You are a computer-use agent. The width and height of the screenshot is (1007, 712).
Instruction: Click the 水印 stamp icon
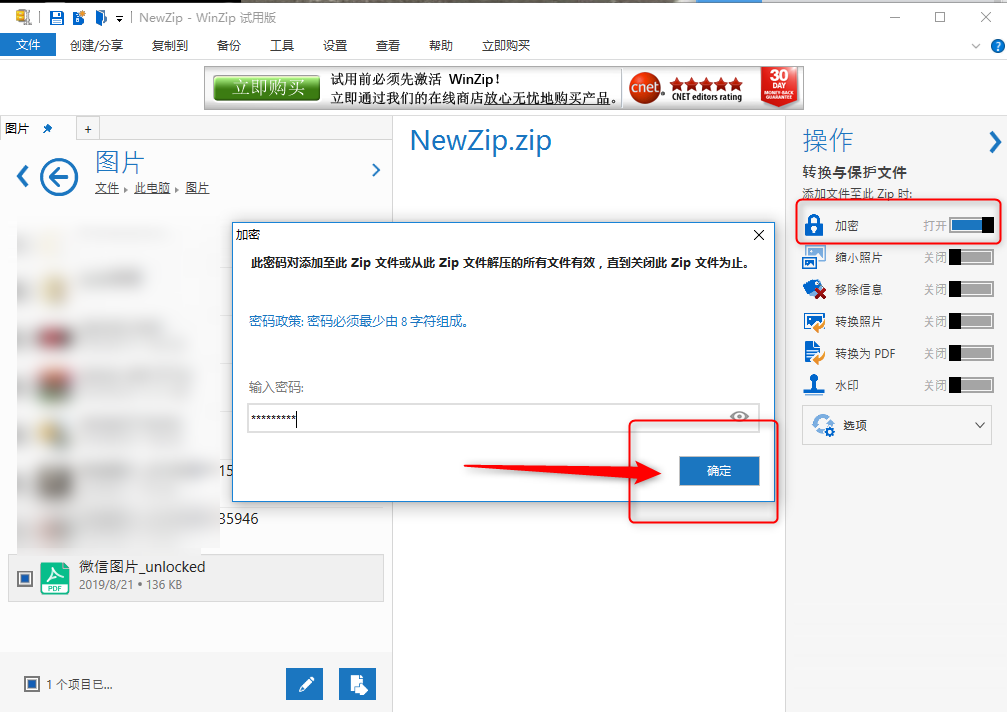[814, 385]
